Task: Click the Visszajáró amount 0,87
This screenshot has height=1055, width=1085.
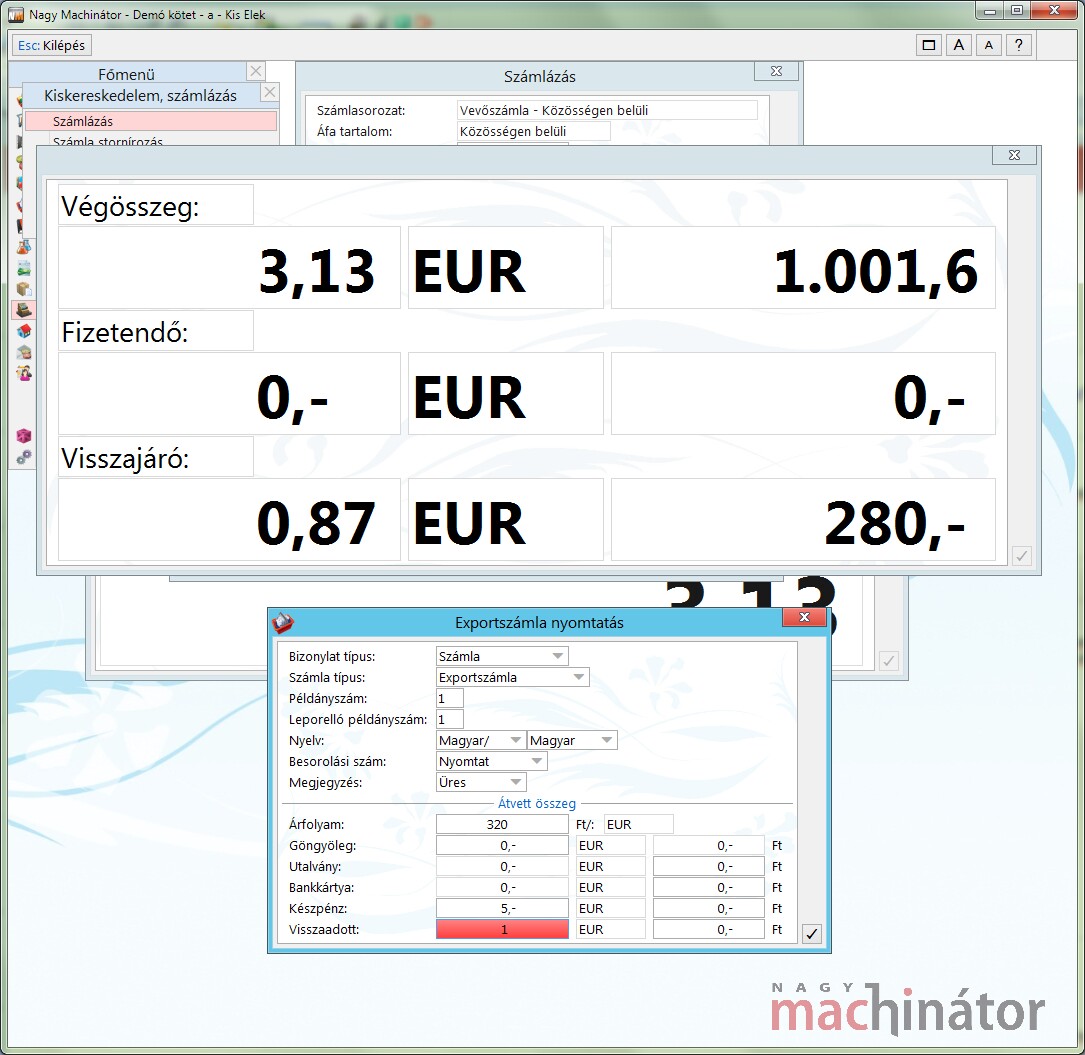Action: pyautogui.click(x=229, y=520)
